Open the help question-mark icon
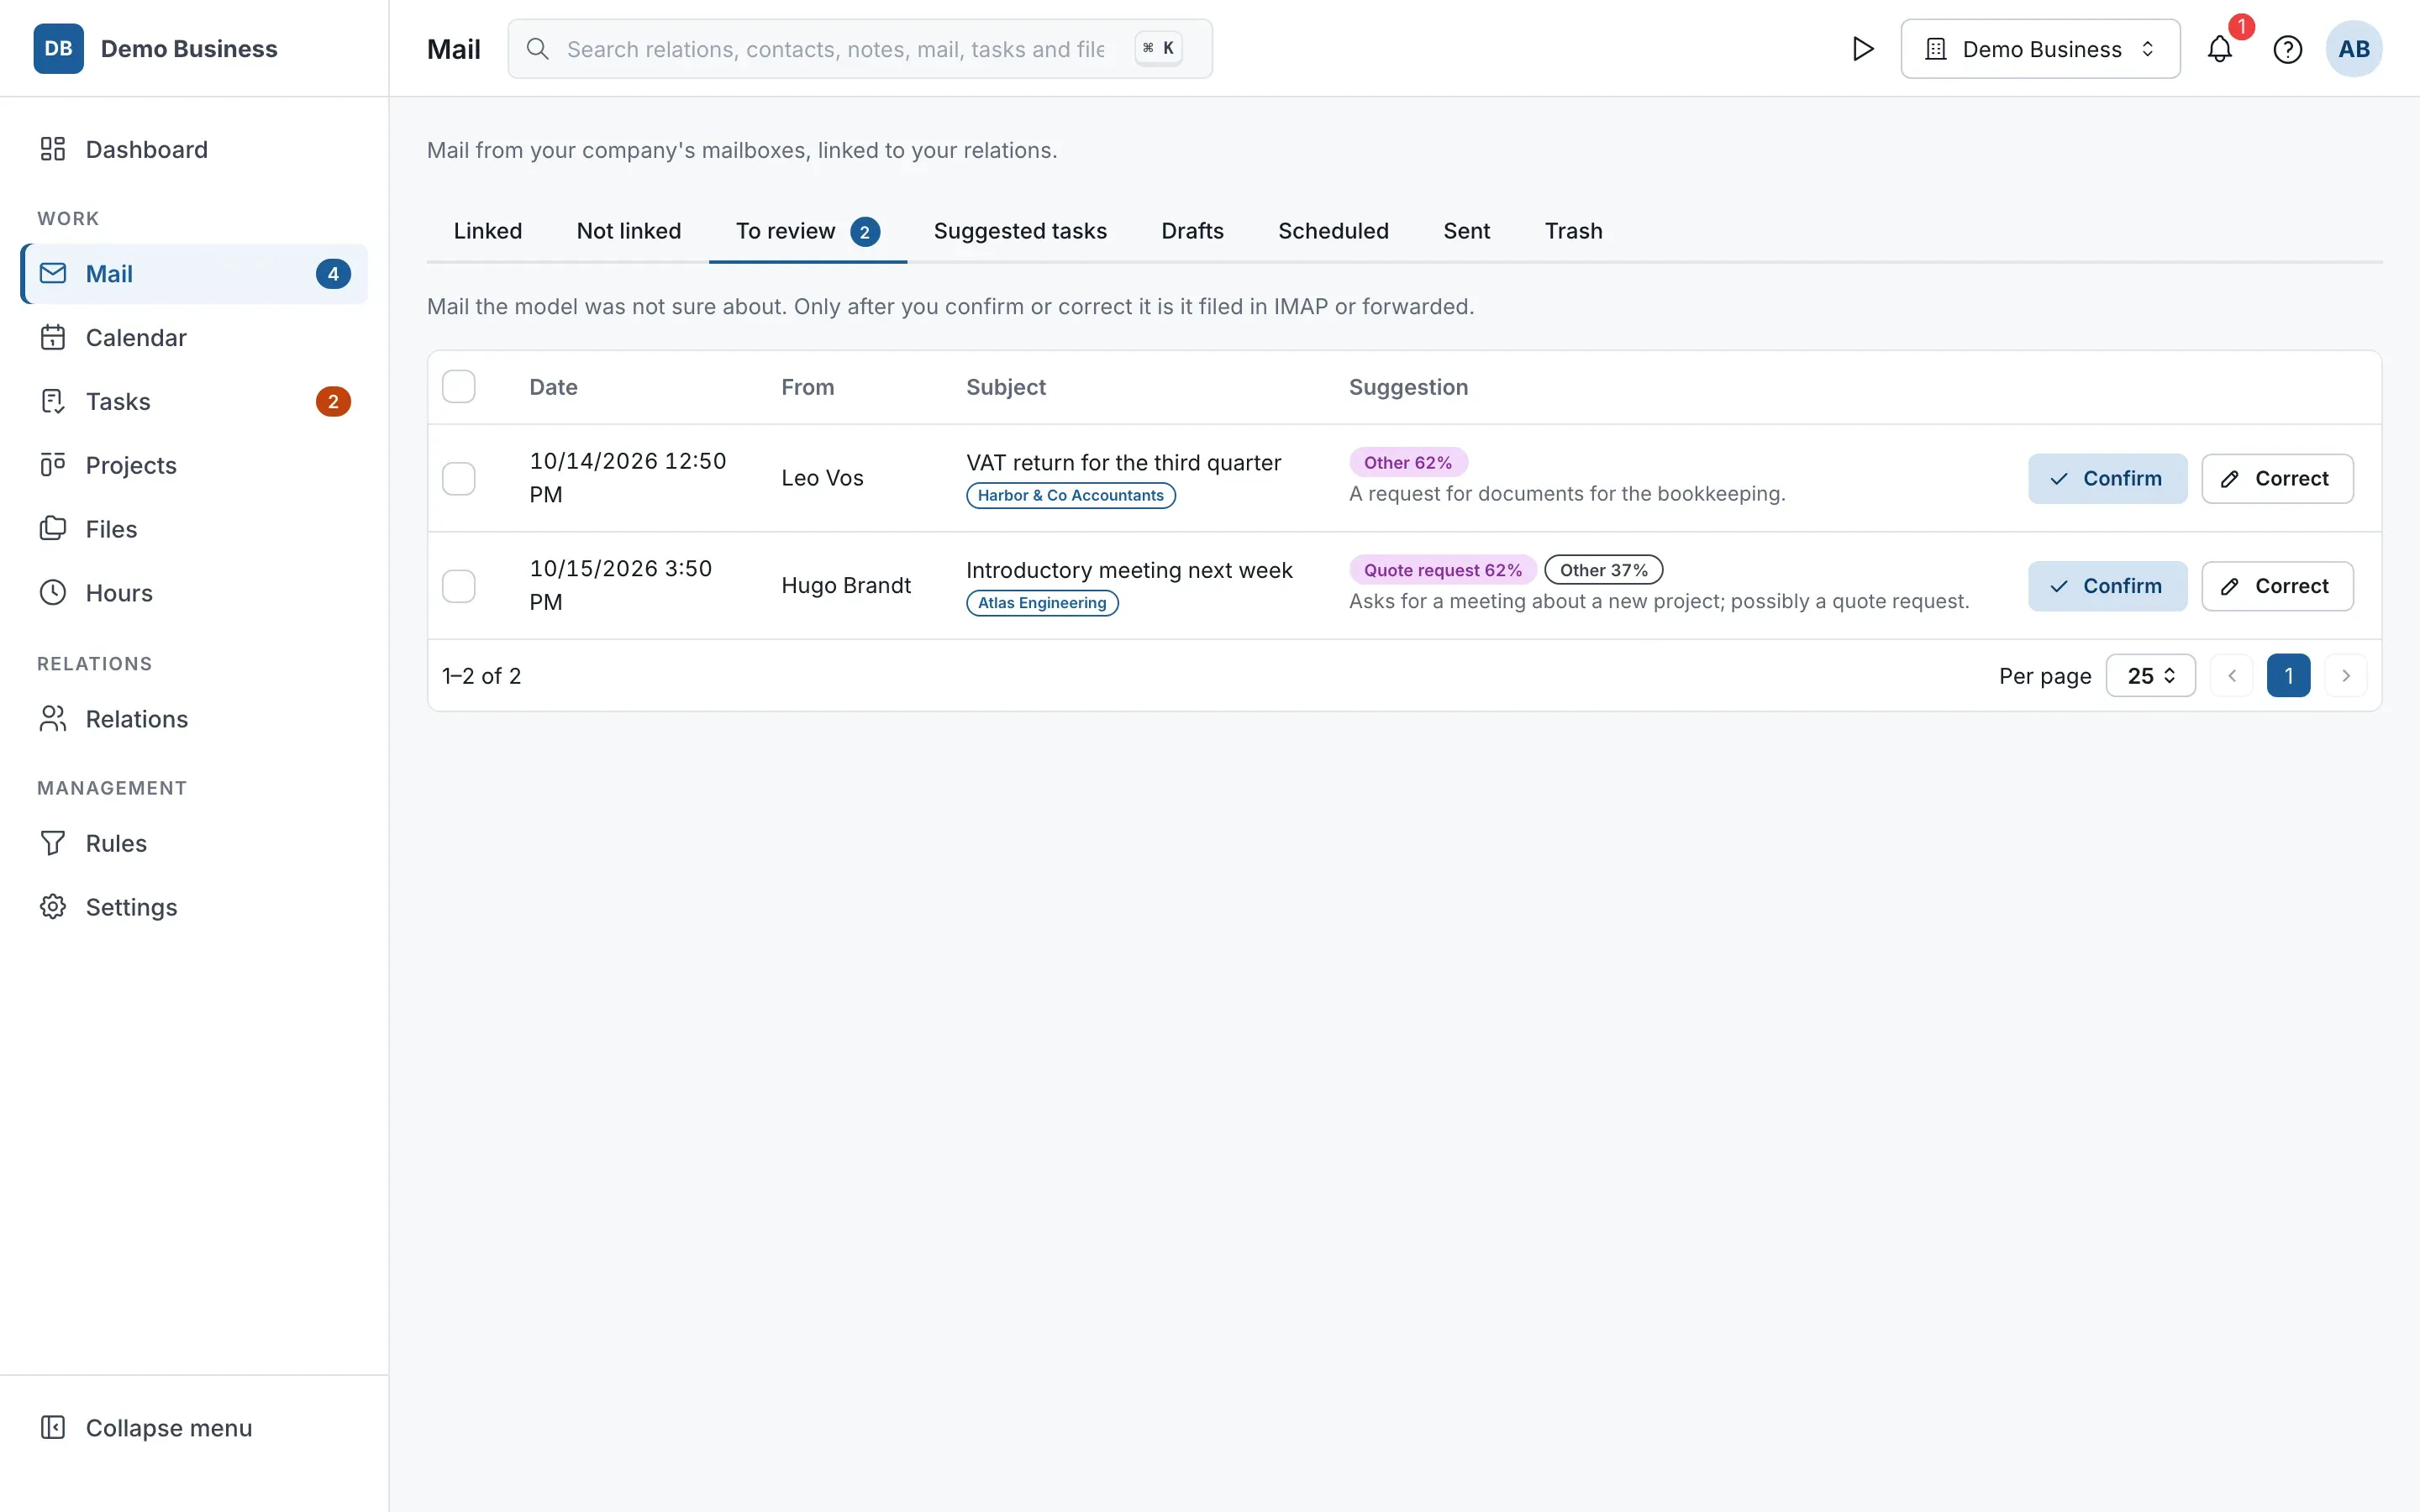 coord(2288,49)
